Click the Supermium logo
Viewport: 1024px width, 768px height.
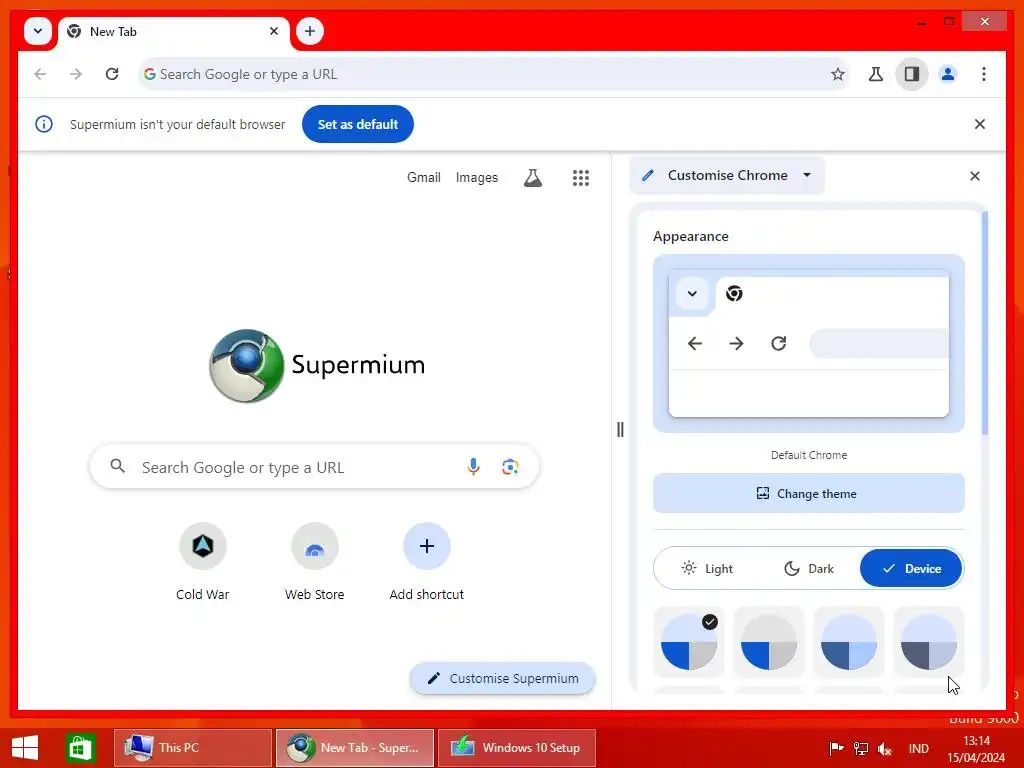(x=317, y=366)
